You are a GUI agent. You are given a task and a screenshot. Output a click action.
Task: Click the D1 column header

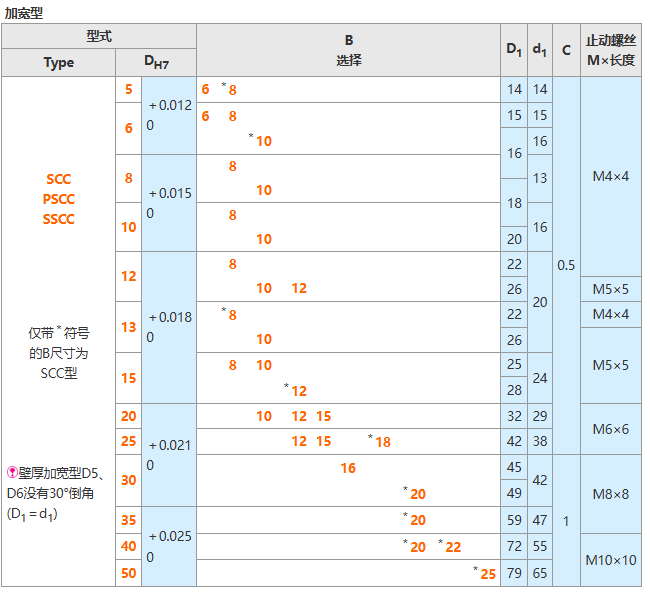pyautogui.click(x=514, y=50)
